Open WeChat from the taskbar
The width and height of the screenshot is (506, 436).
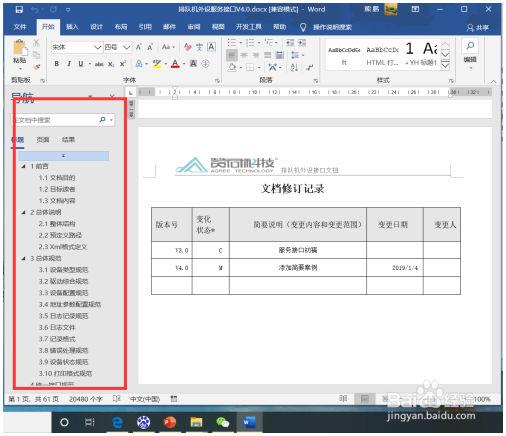tap(223, 422)
